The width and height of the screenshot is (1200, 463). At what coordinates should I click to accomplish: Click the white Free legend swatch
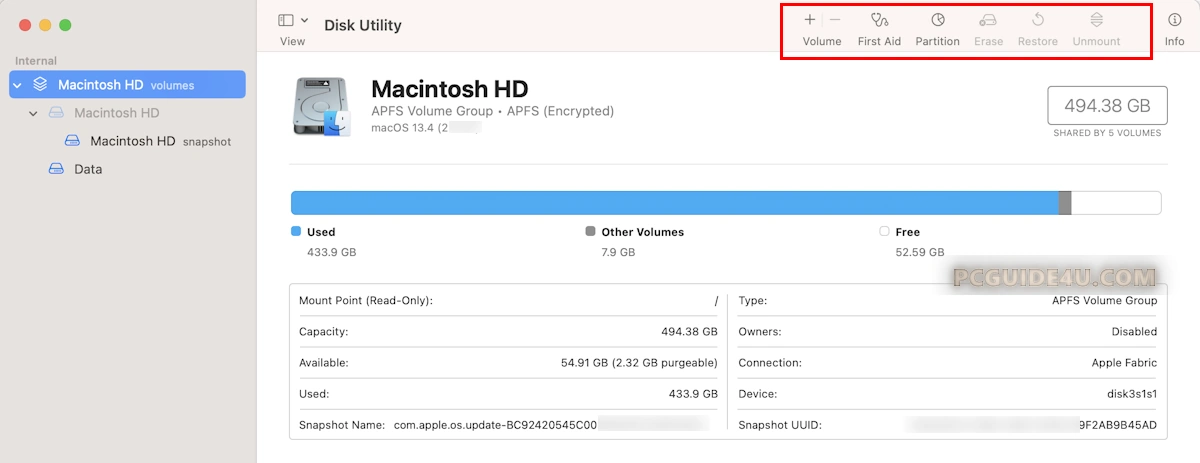884,232
